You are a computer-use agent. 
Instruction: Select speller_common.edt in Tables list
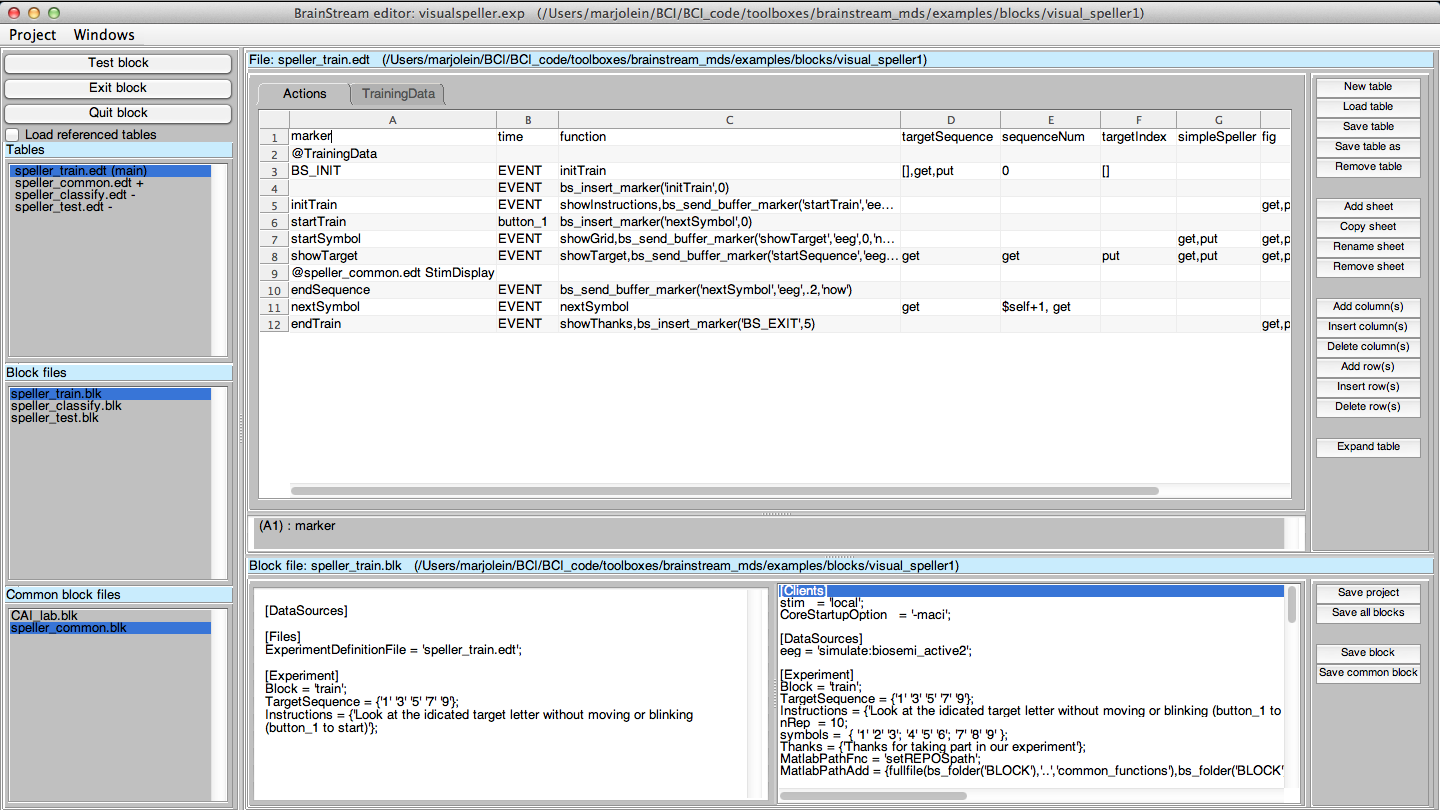point(79,183)
